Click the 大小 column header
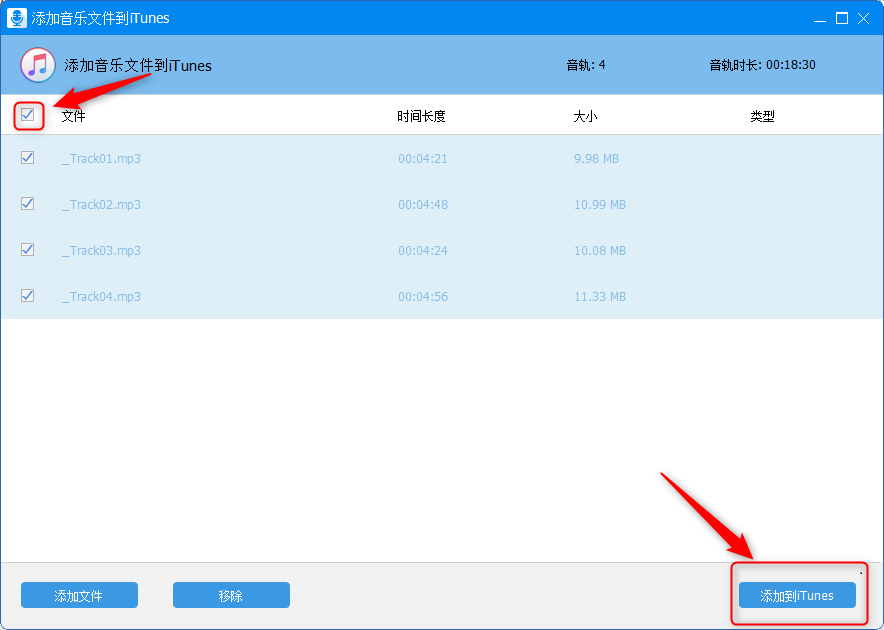 [x=585, y=116]
